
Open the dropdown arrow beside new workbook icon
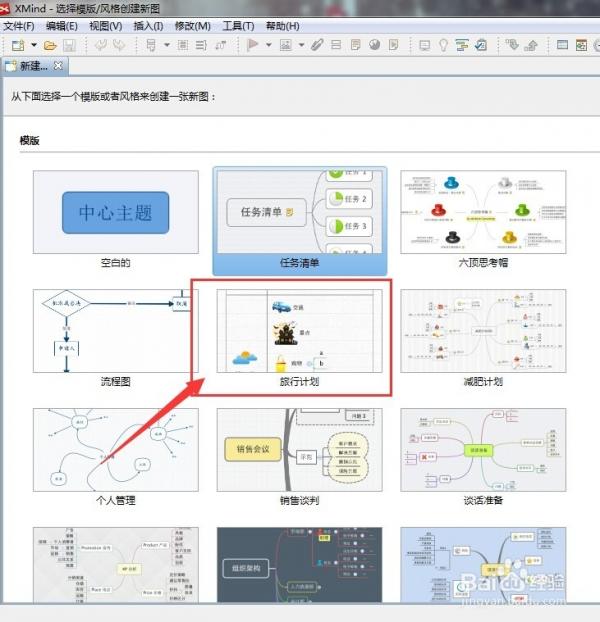pos(34,45)
